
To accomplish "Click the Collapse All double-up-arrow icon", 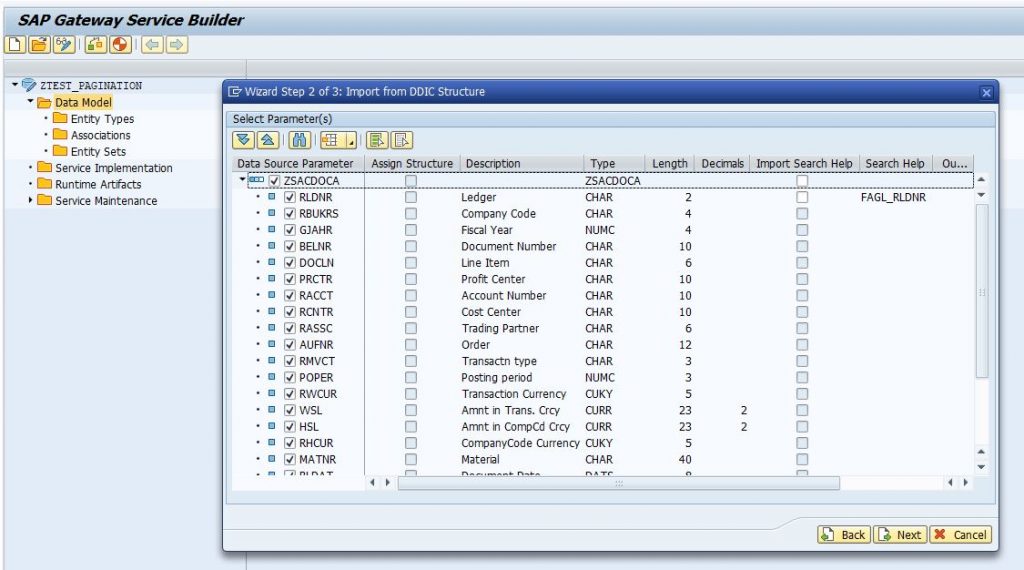I will coord(268,140).
